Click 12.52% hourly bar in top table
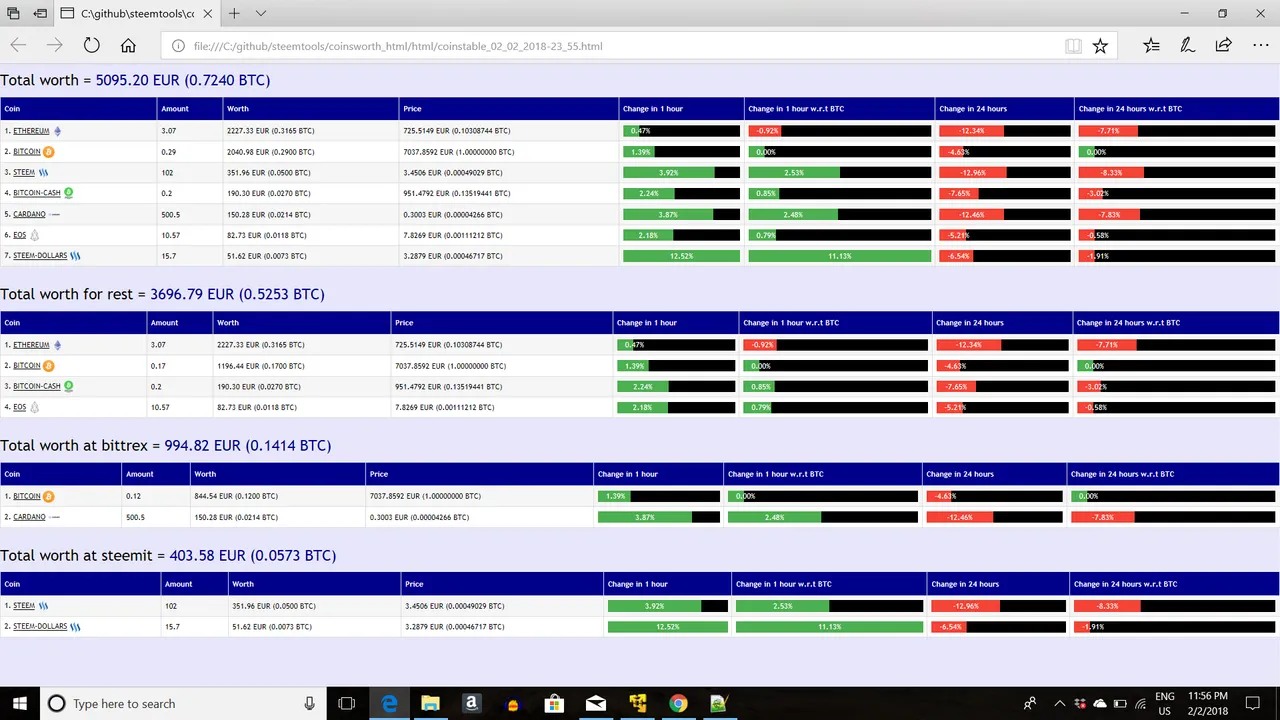This screenshot has width=1280, height=720. pos(681,256)
